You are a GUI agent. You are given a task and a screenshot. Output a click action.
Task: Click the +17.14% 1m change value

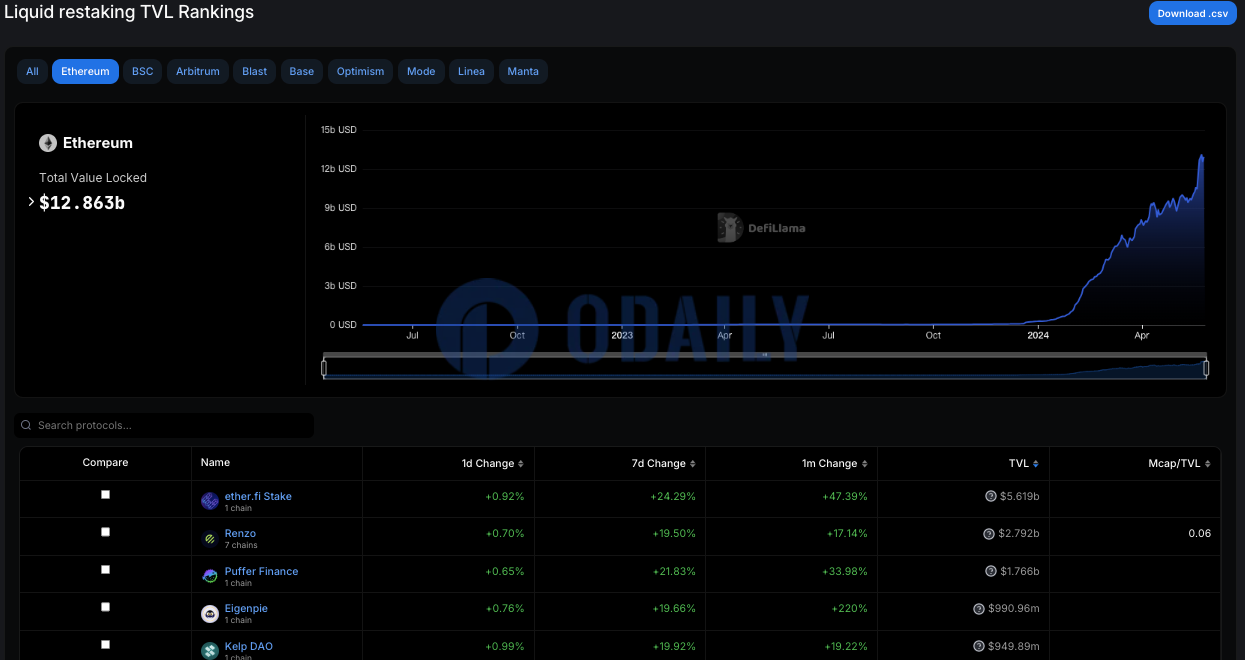(x=847, y=534)
